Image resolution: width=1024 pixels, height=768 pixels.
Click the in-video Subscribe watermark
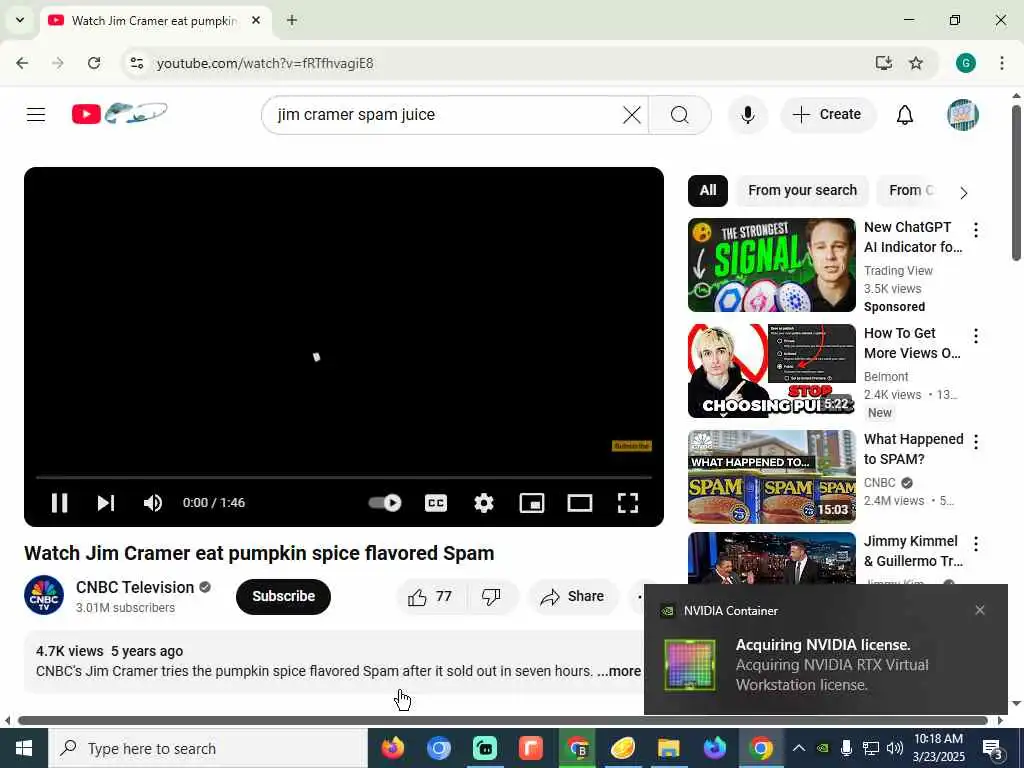pyautogui.click(x=632, y=446)
